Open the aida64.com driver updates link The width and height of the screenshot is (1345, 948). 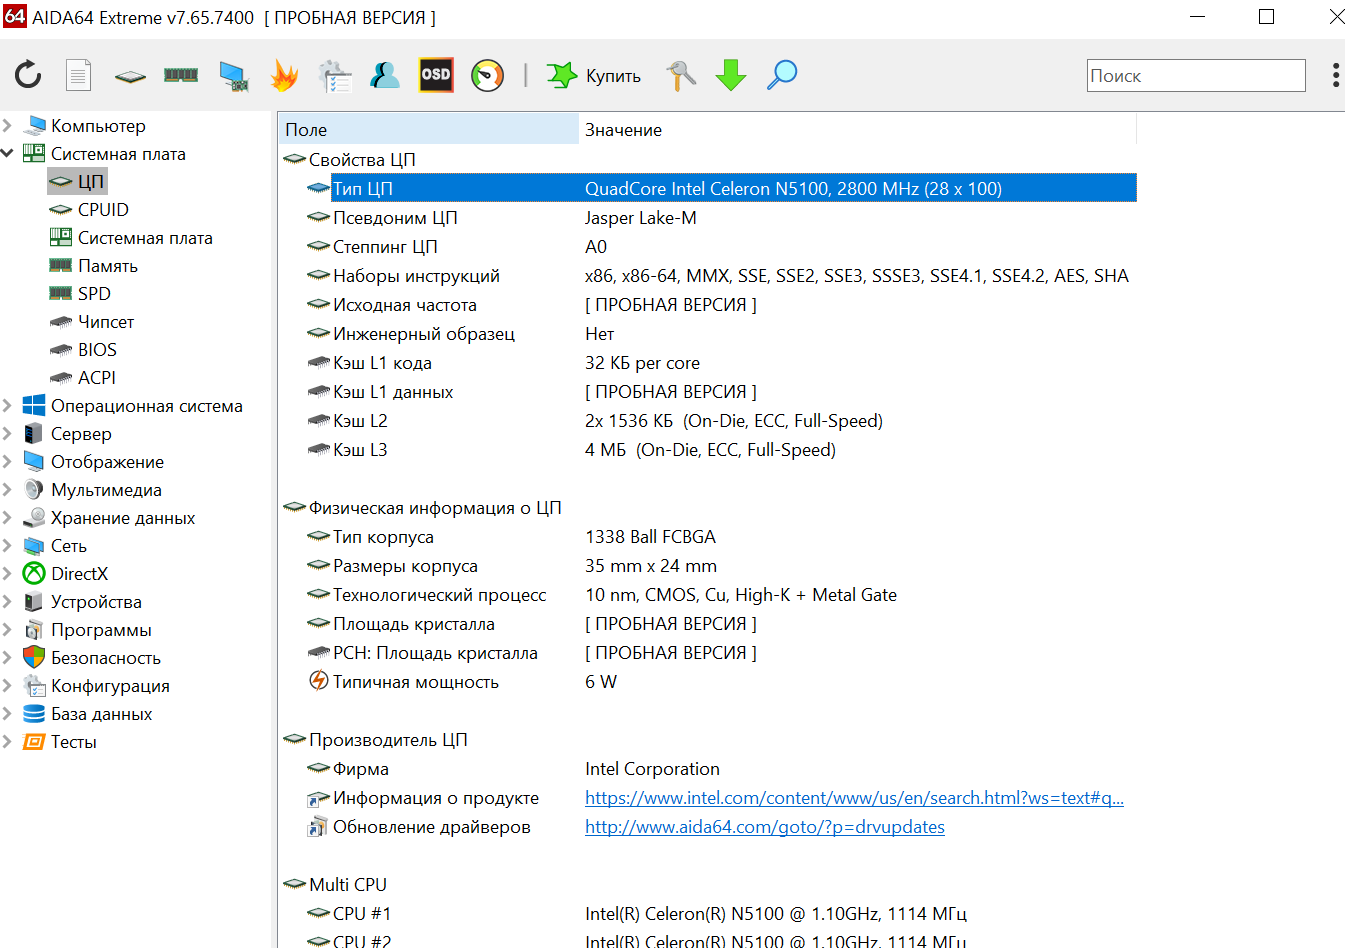tap(765, 827)
